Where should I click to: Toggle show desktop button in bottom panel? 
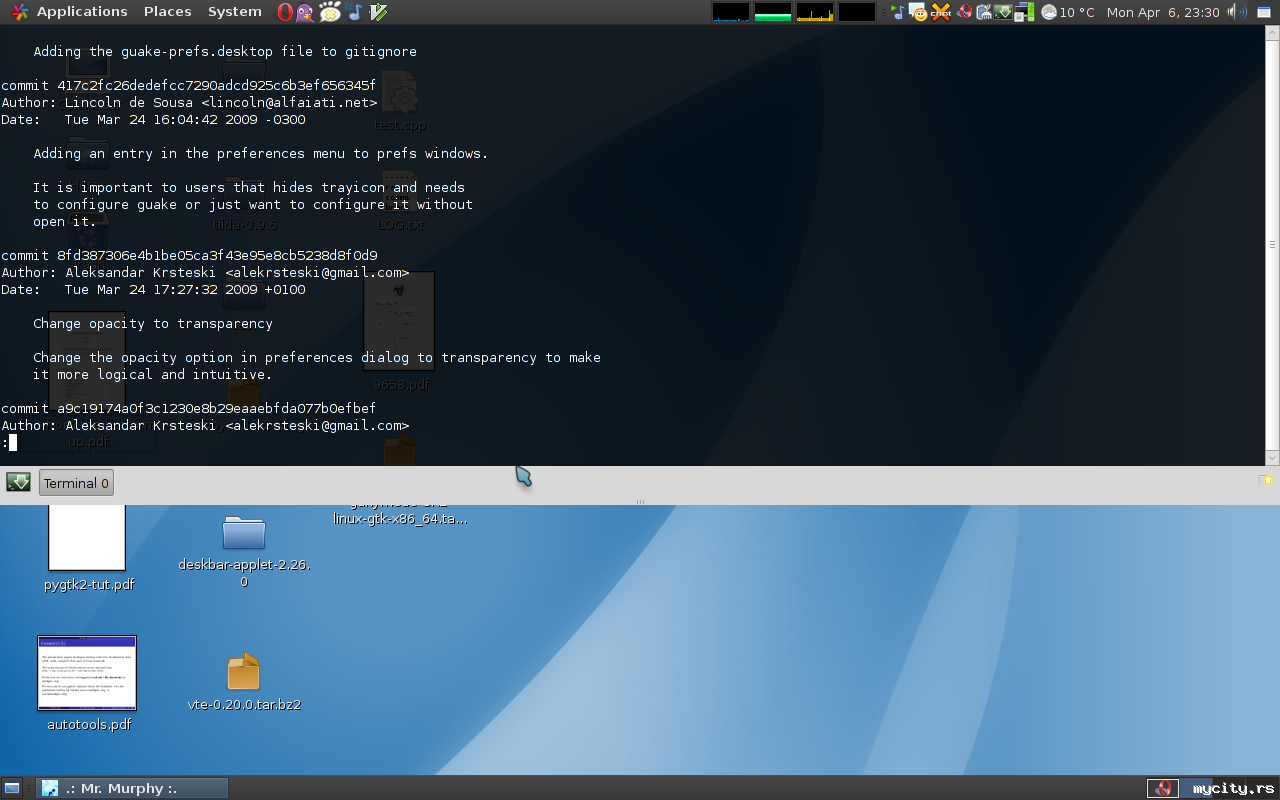coord(12,788)
